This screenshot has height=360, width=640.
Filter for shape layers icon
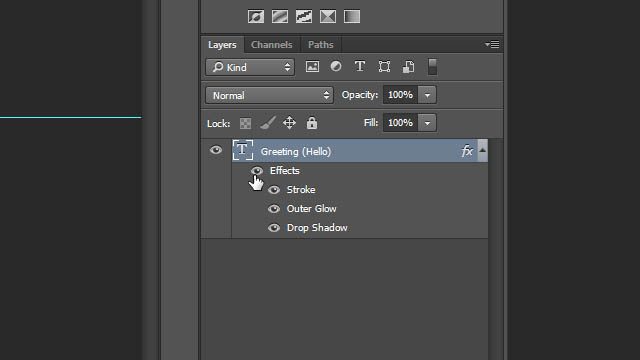point(384,67)
